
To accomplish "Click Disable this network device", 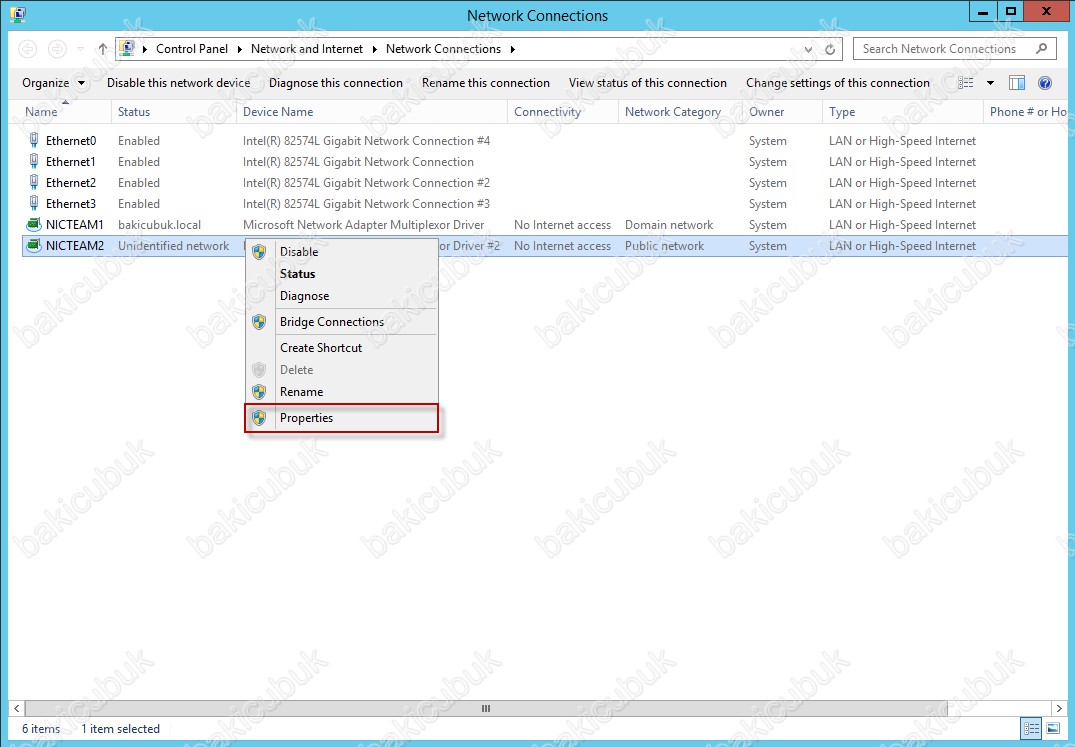I will (178, 83).
